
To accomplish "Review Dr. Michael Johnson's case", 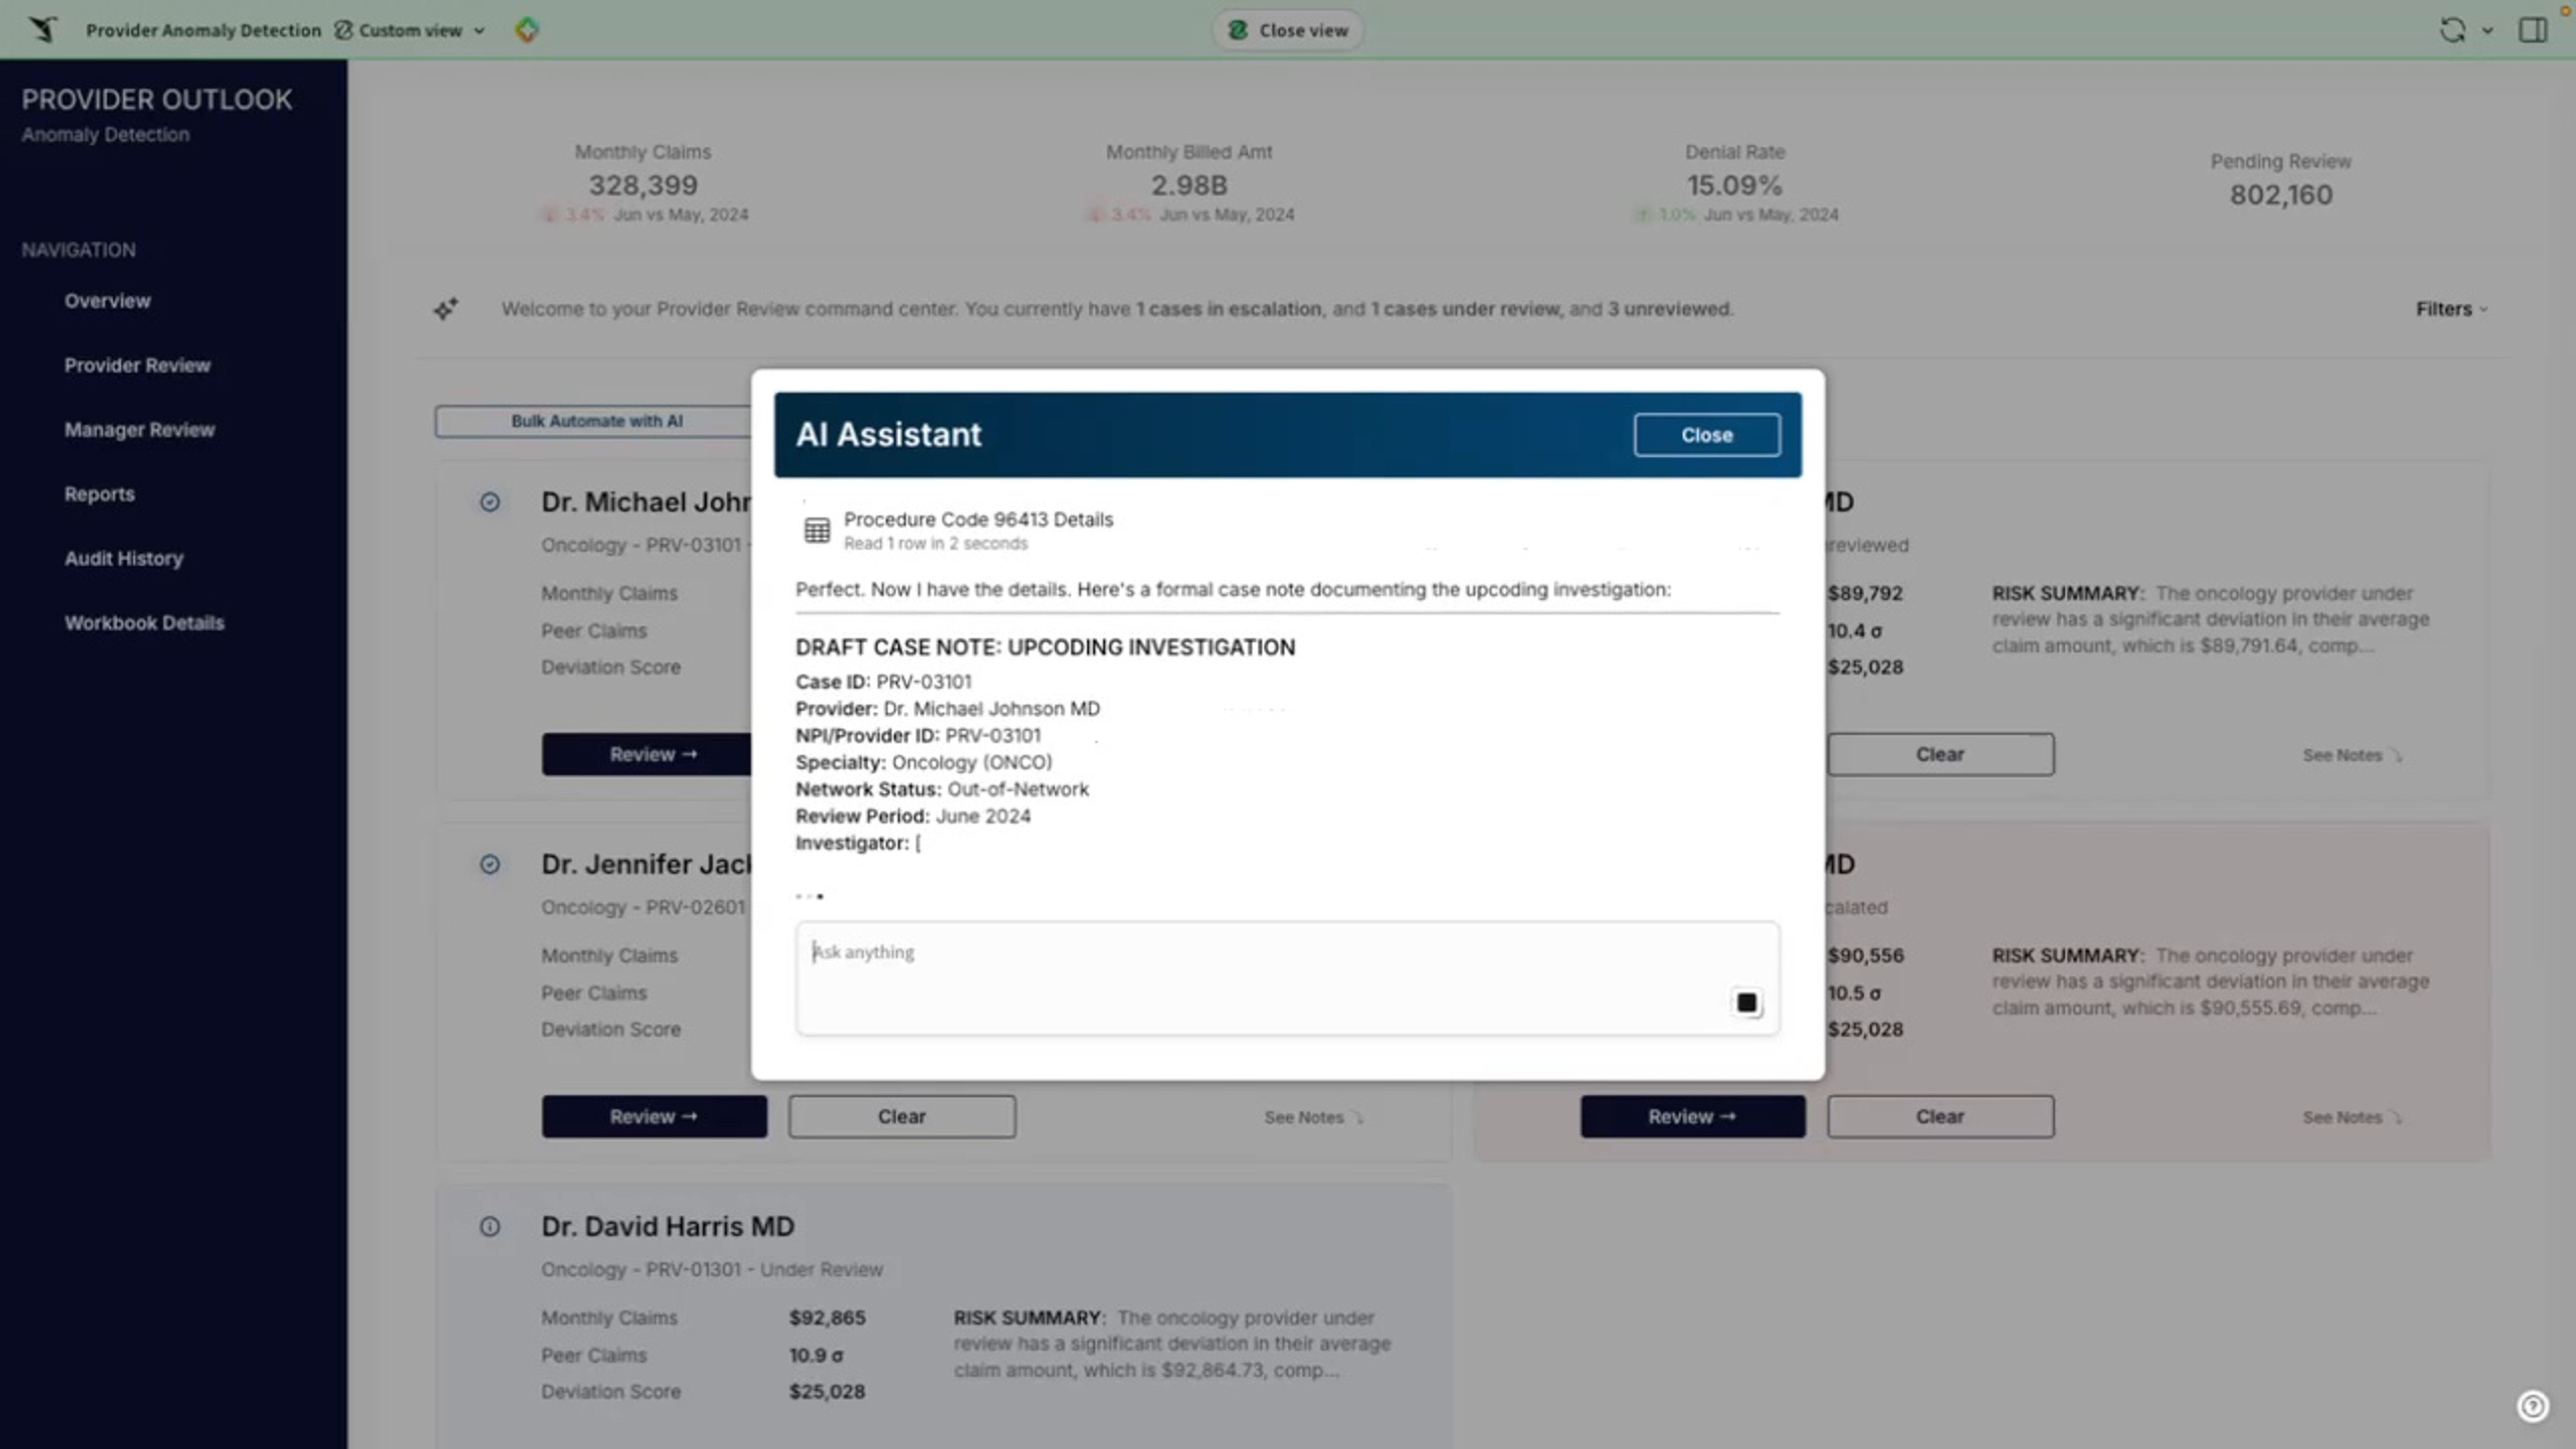I will tap(647, 754).
